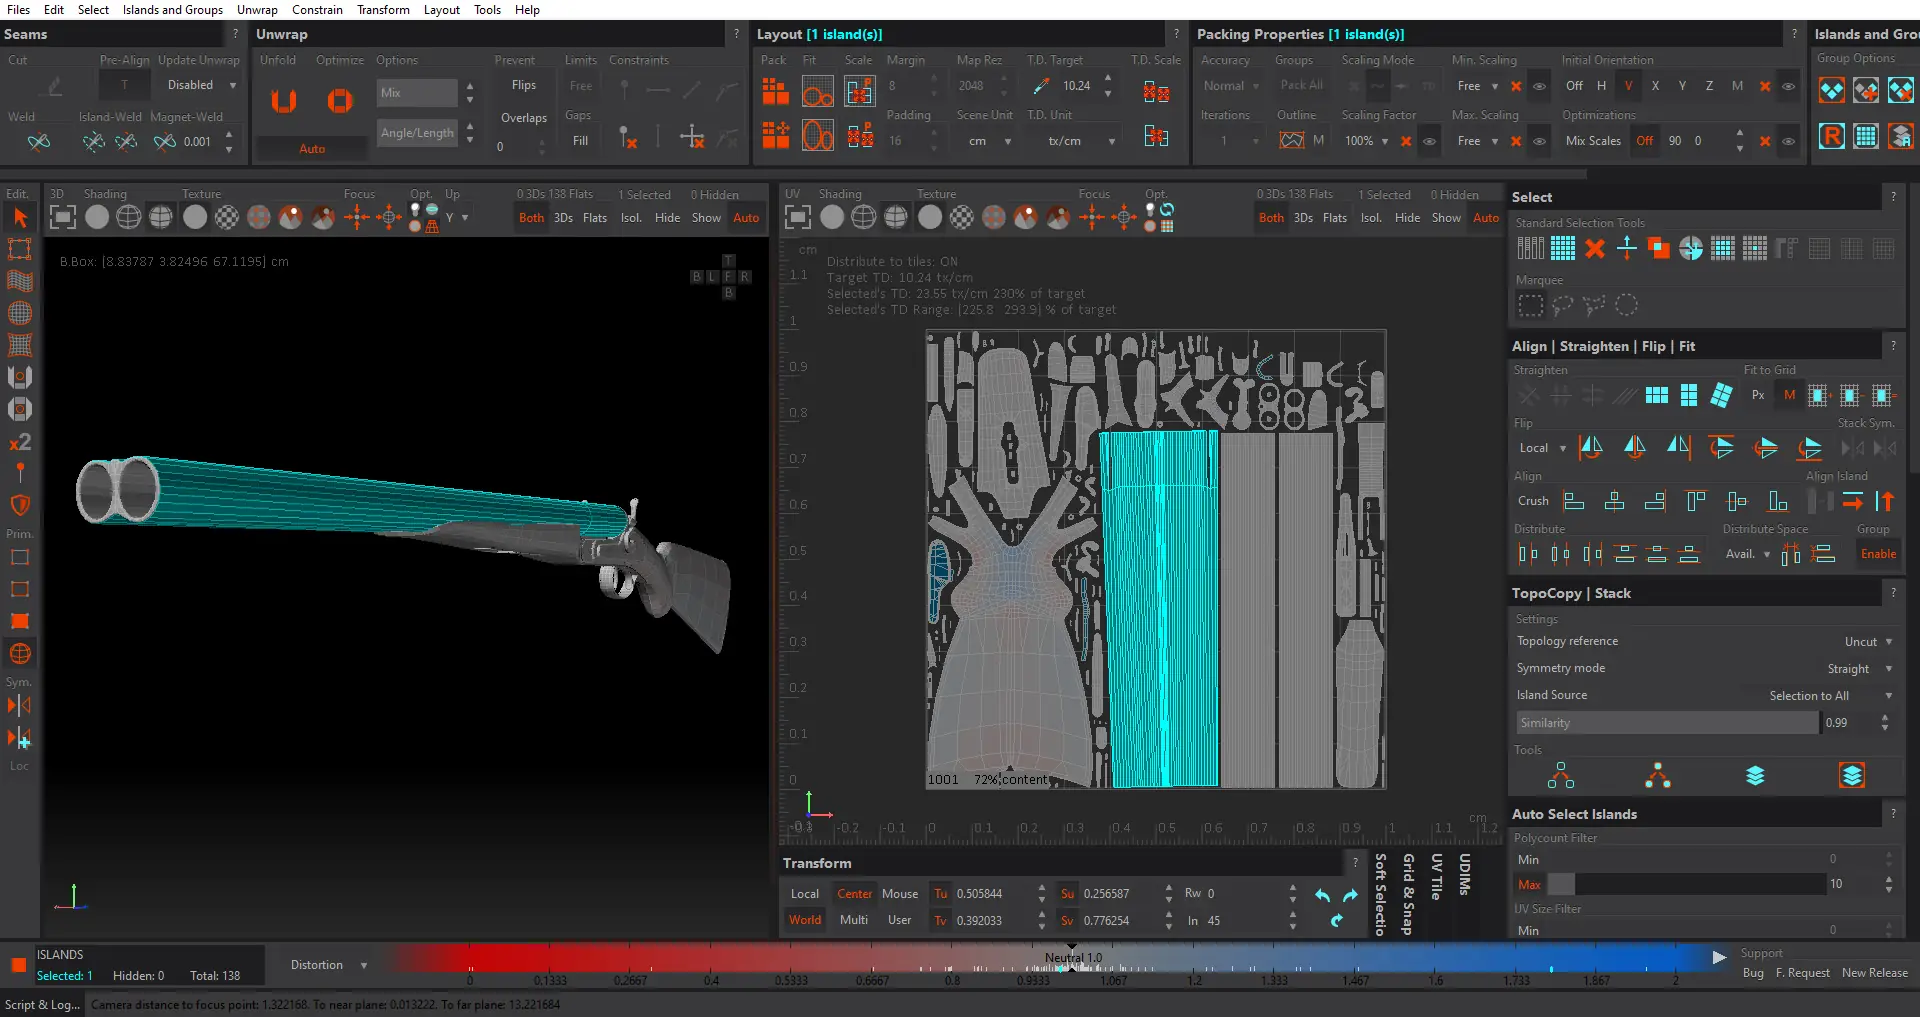The width and height of the screenshot is (1920, 1017).
Task: Click the New Release link
Action: (1874, 973)
